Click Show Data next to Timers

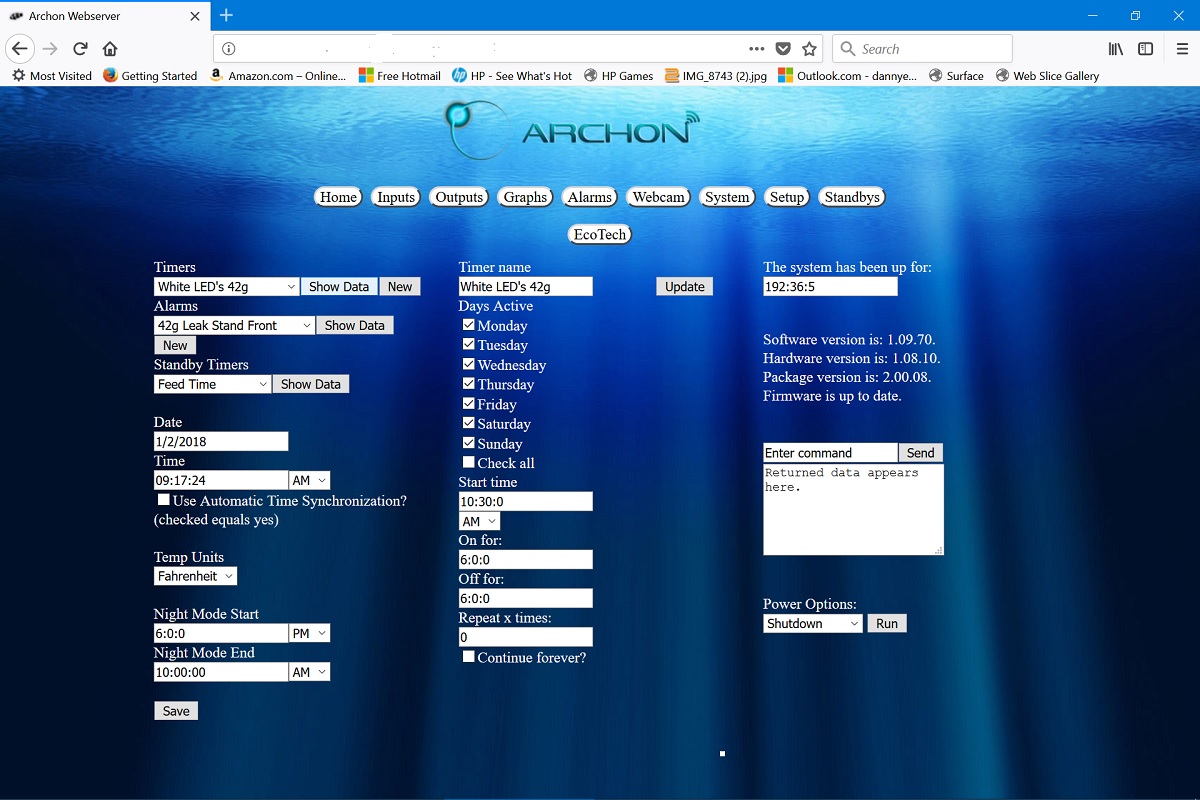point(339,286)
